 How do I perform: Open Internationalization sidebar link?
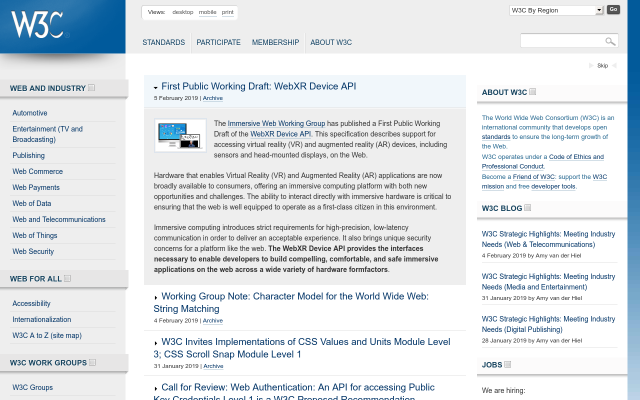(x=42, y=319)
